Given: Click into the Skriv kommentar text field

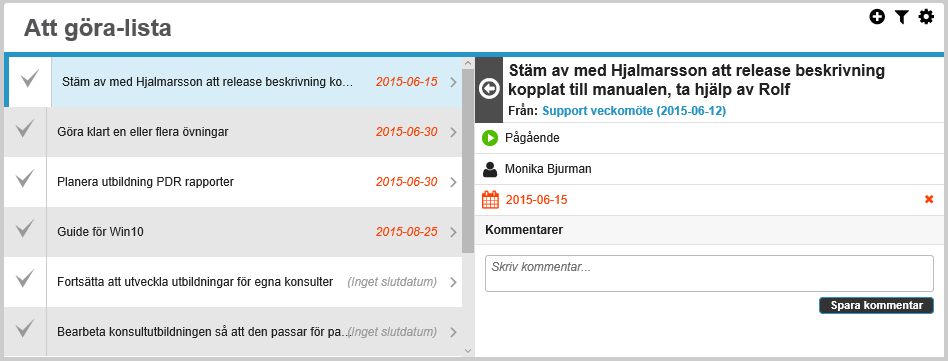Looking at the screenshot, I should point(709,273).
